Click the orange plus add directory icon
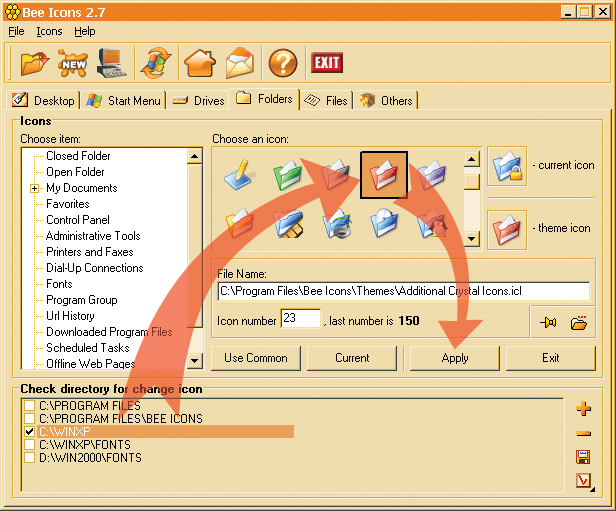This screenshot has width=616, height=511. [x=583, y=408]
